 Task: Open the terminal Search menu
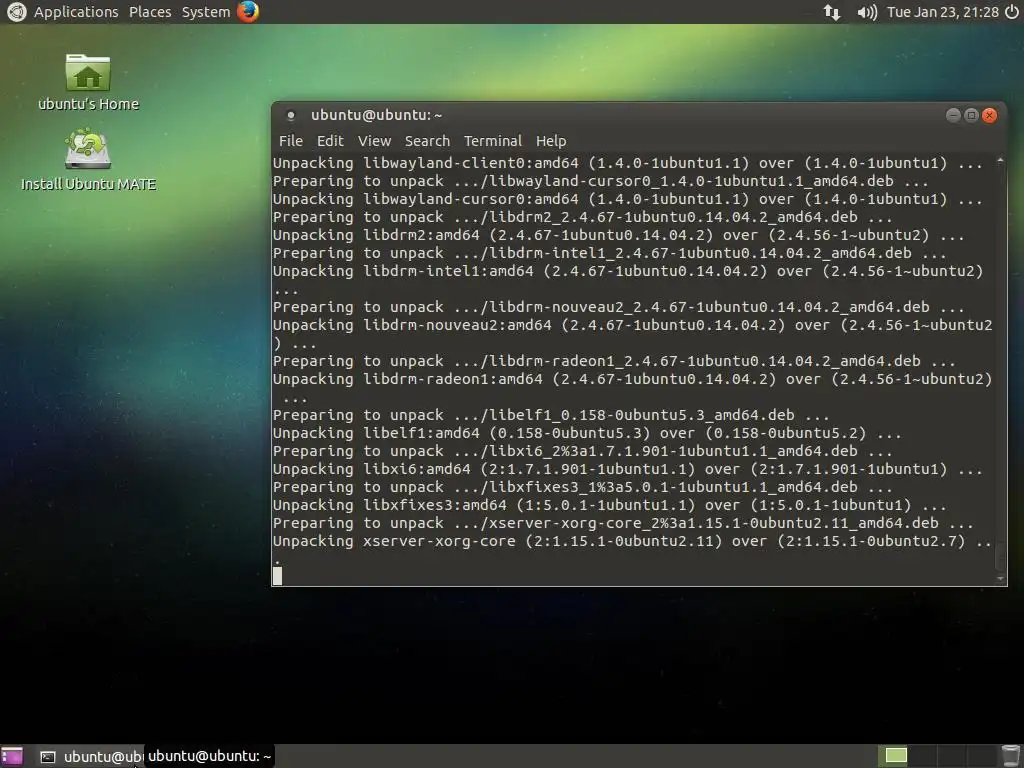427,141
